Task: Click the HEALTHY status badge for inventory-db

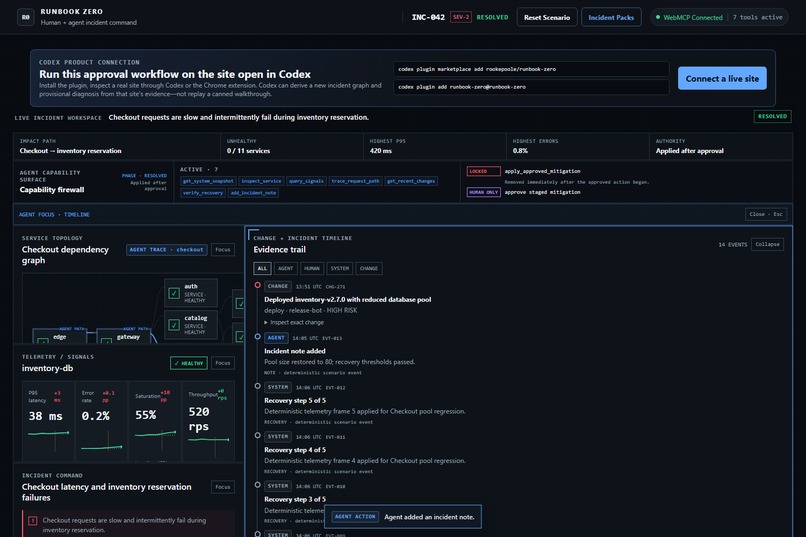Action: pos(189,363)
